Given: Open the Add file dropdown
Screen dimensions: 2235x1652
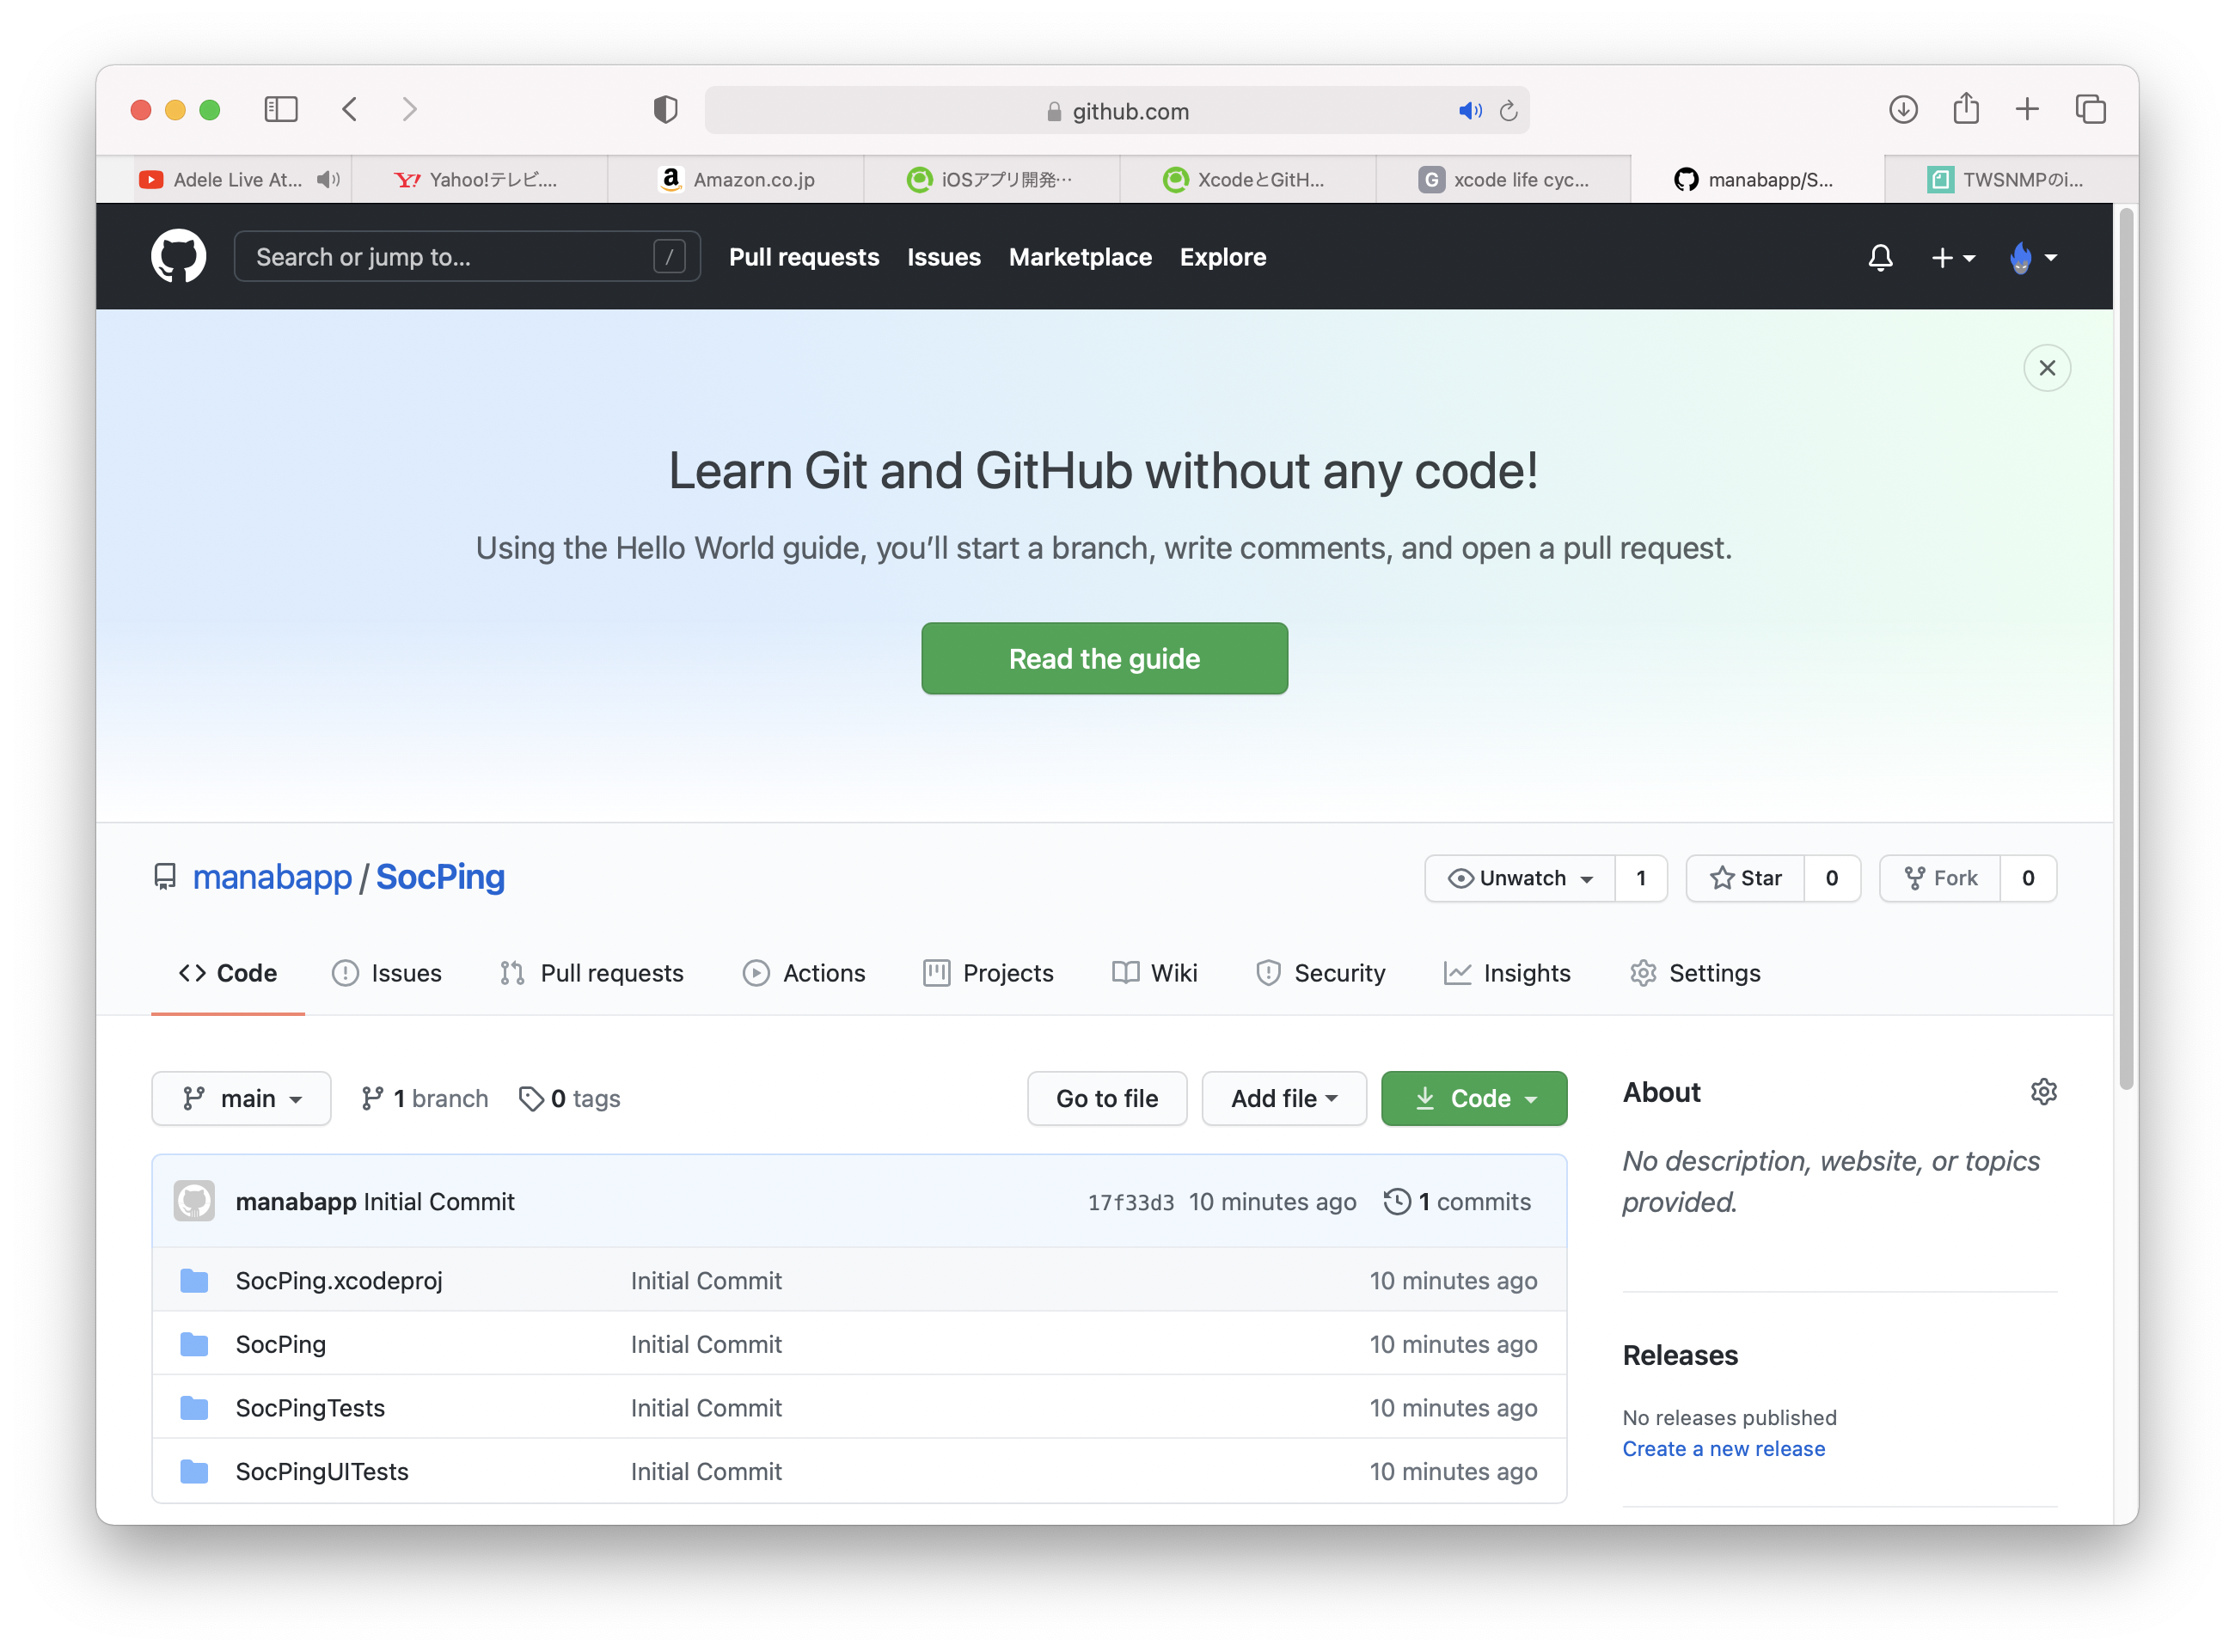Looking at the screenshot, I should (1283, 1098).
